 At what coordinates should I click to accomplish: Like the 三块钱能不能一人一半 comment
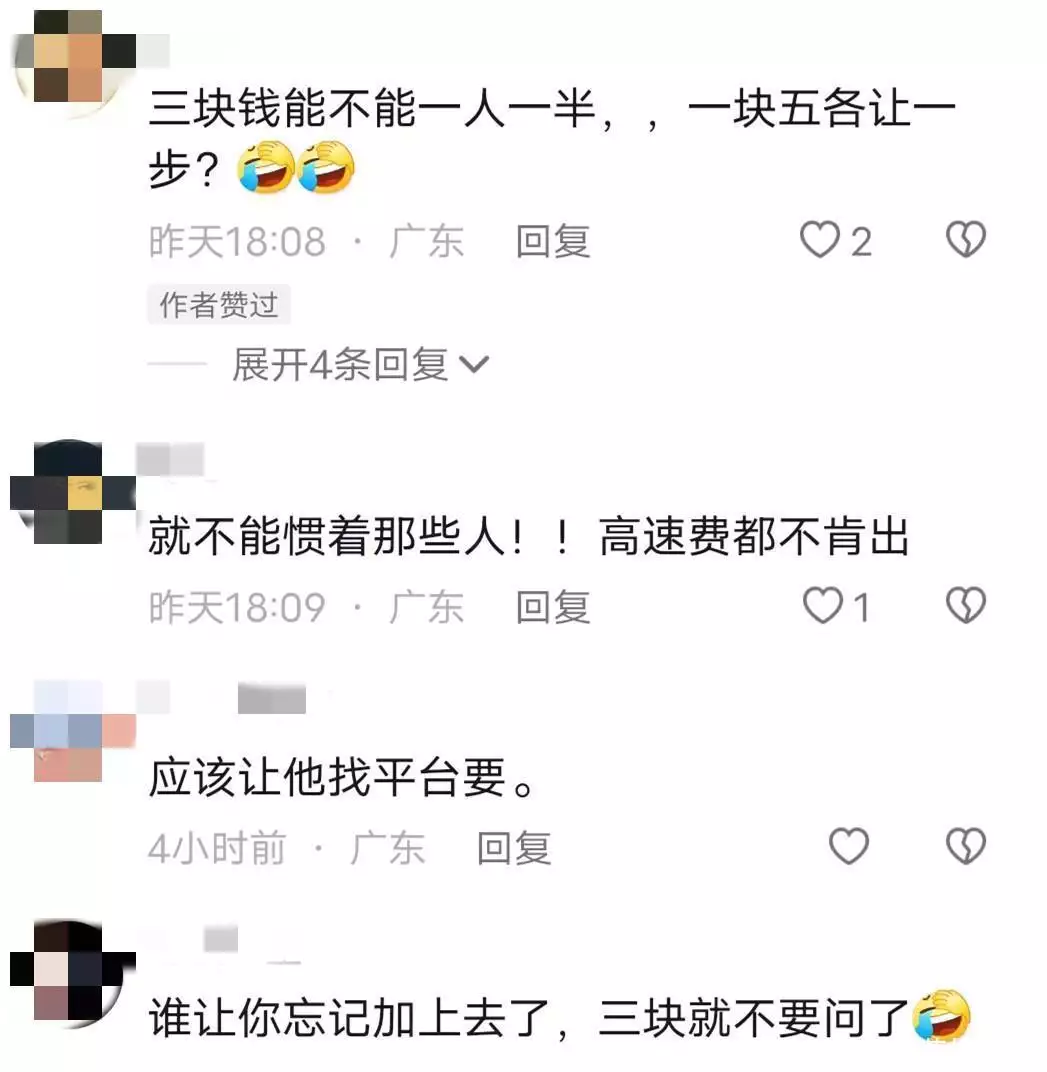click(820, 240)
